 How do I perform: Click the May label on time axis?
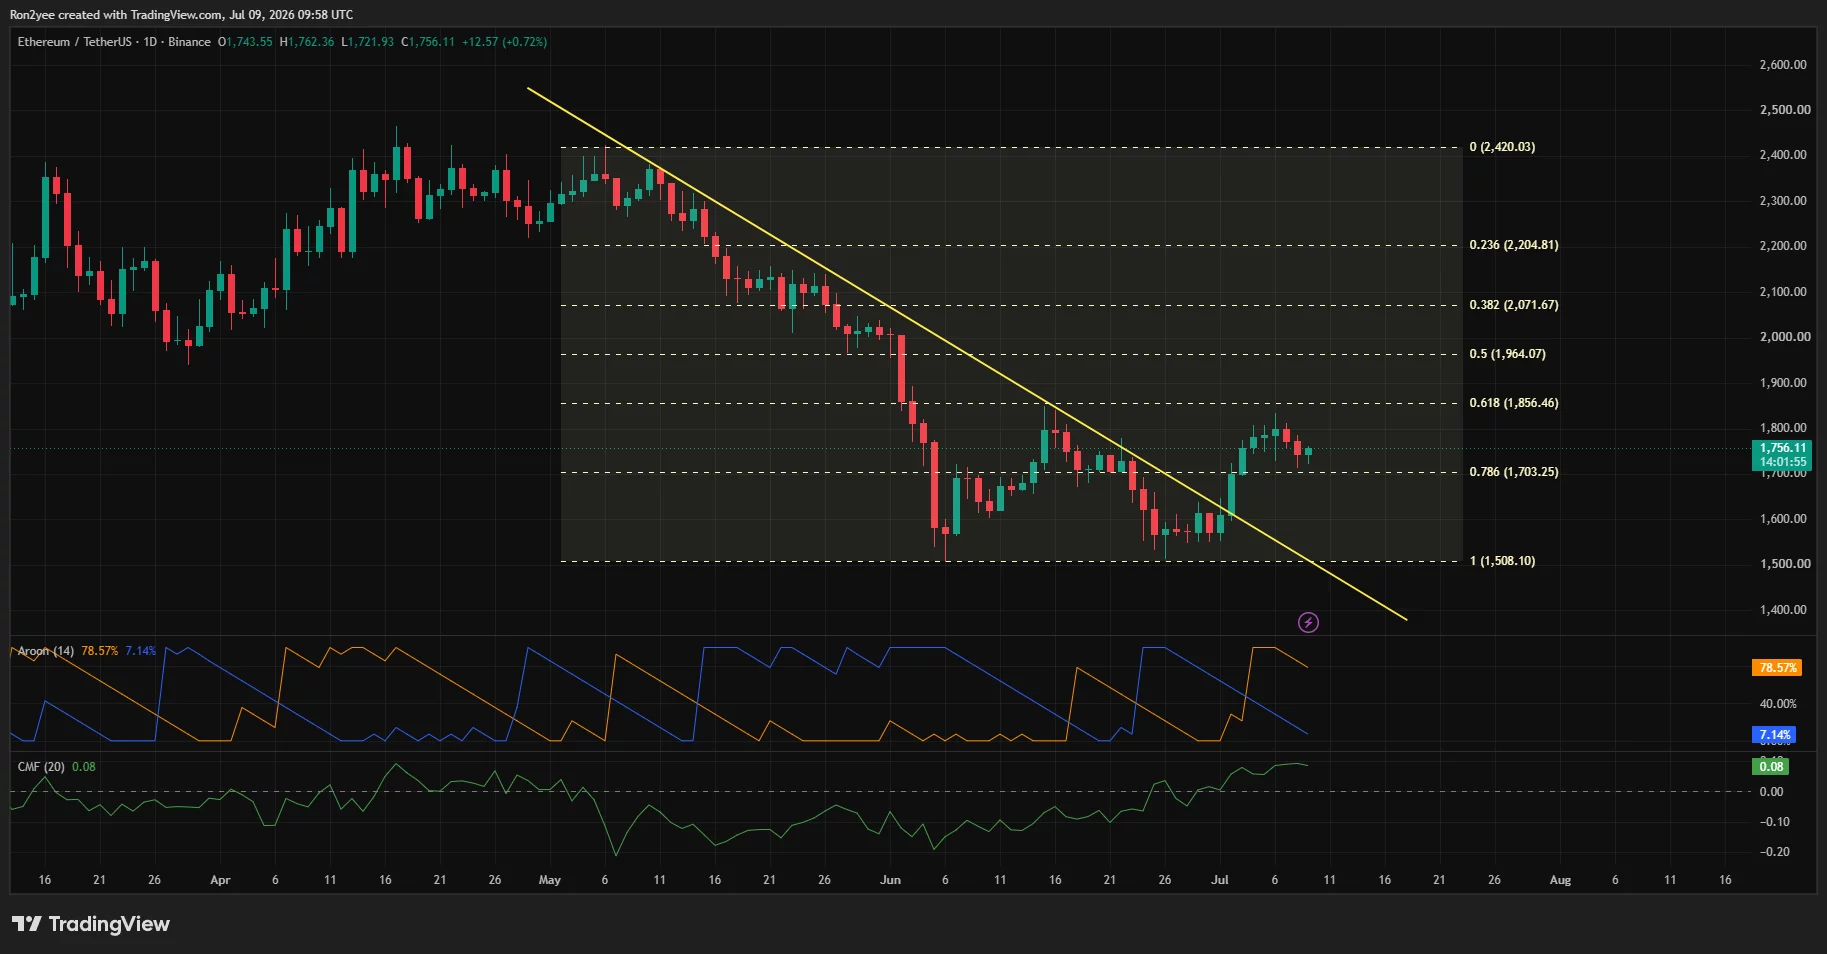pos(550,880)
